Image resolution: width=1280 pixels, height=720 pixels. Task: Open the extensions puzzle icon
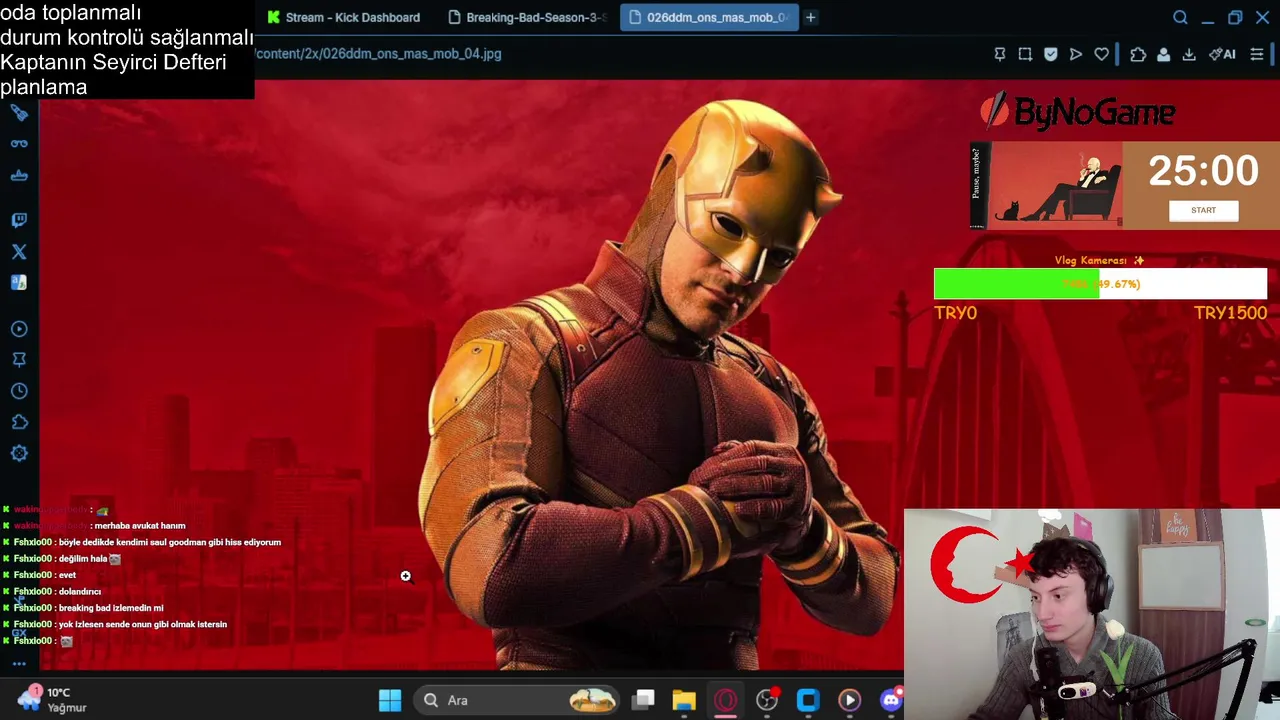tap(1138, 54)
